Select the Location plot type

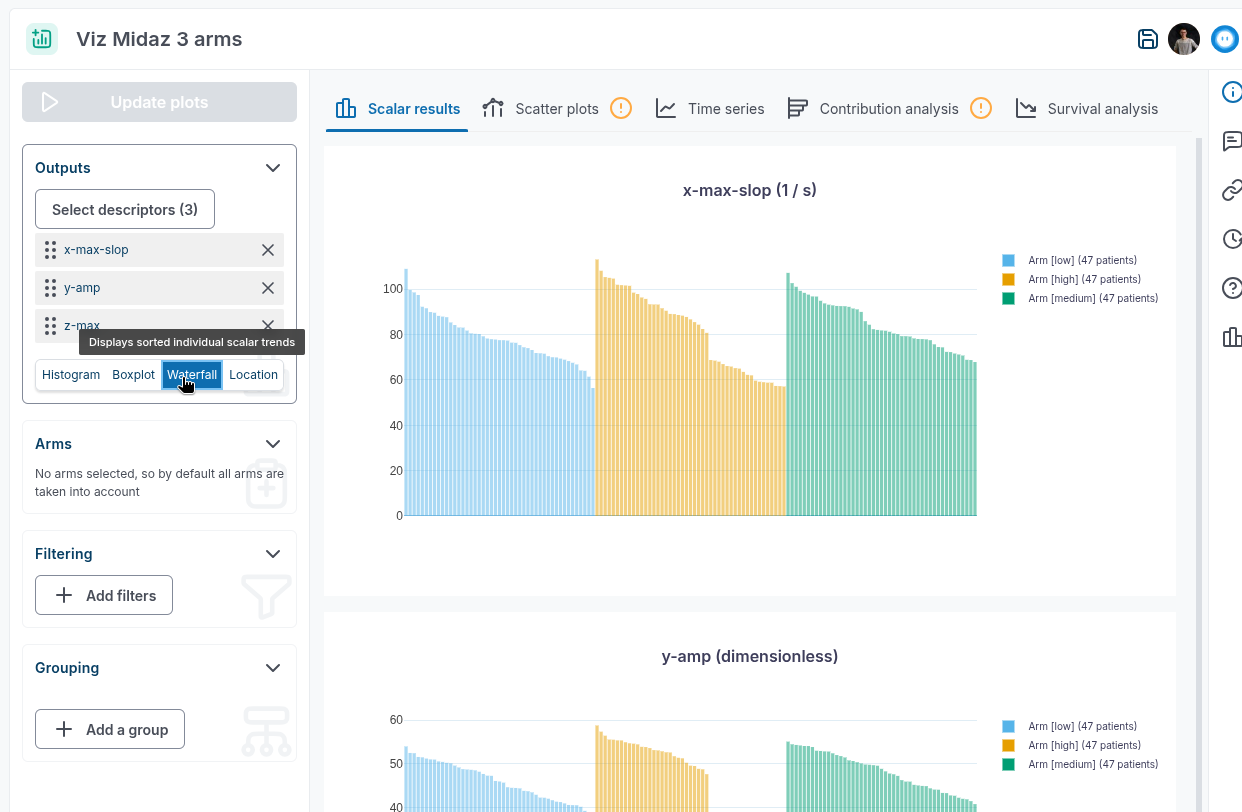pos(253,375)
